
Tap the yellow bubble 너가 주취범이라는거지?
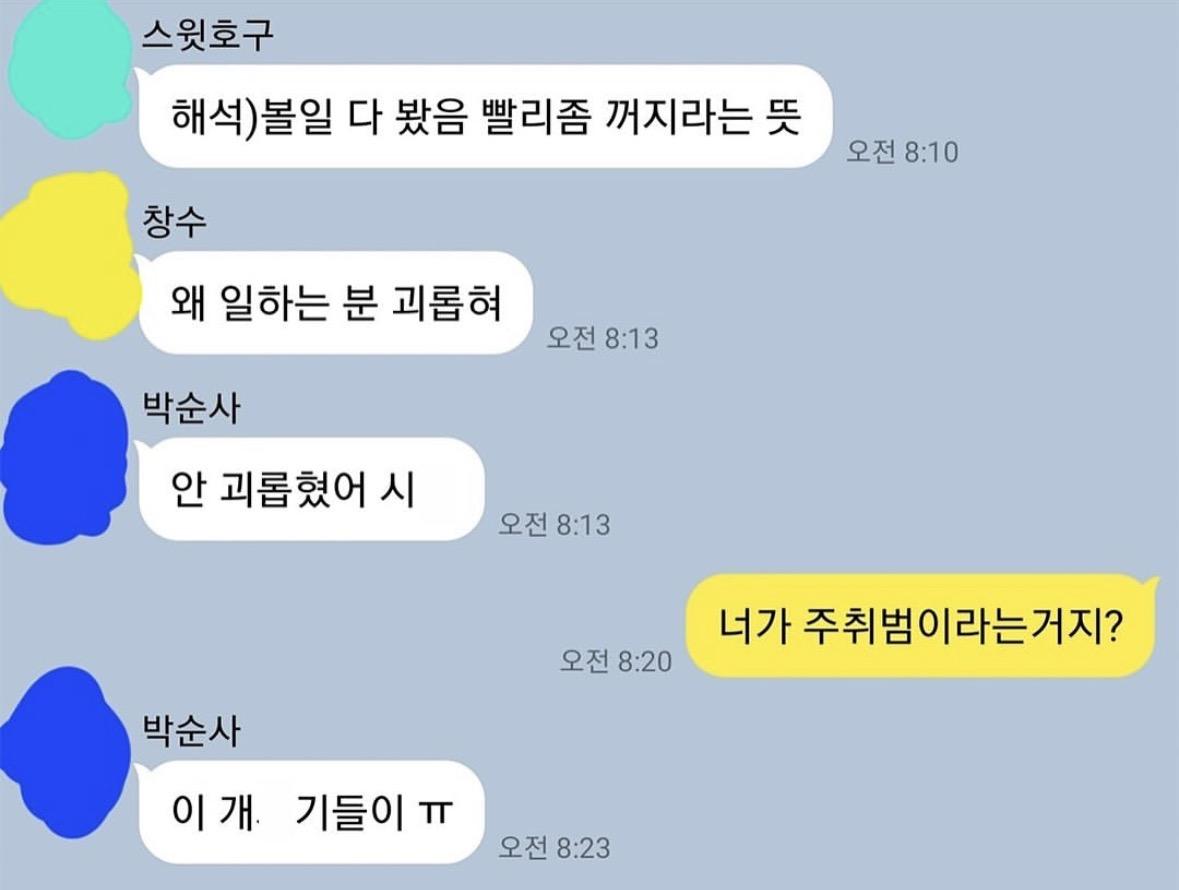[920, 625]
